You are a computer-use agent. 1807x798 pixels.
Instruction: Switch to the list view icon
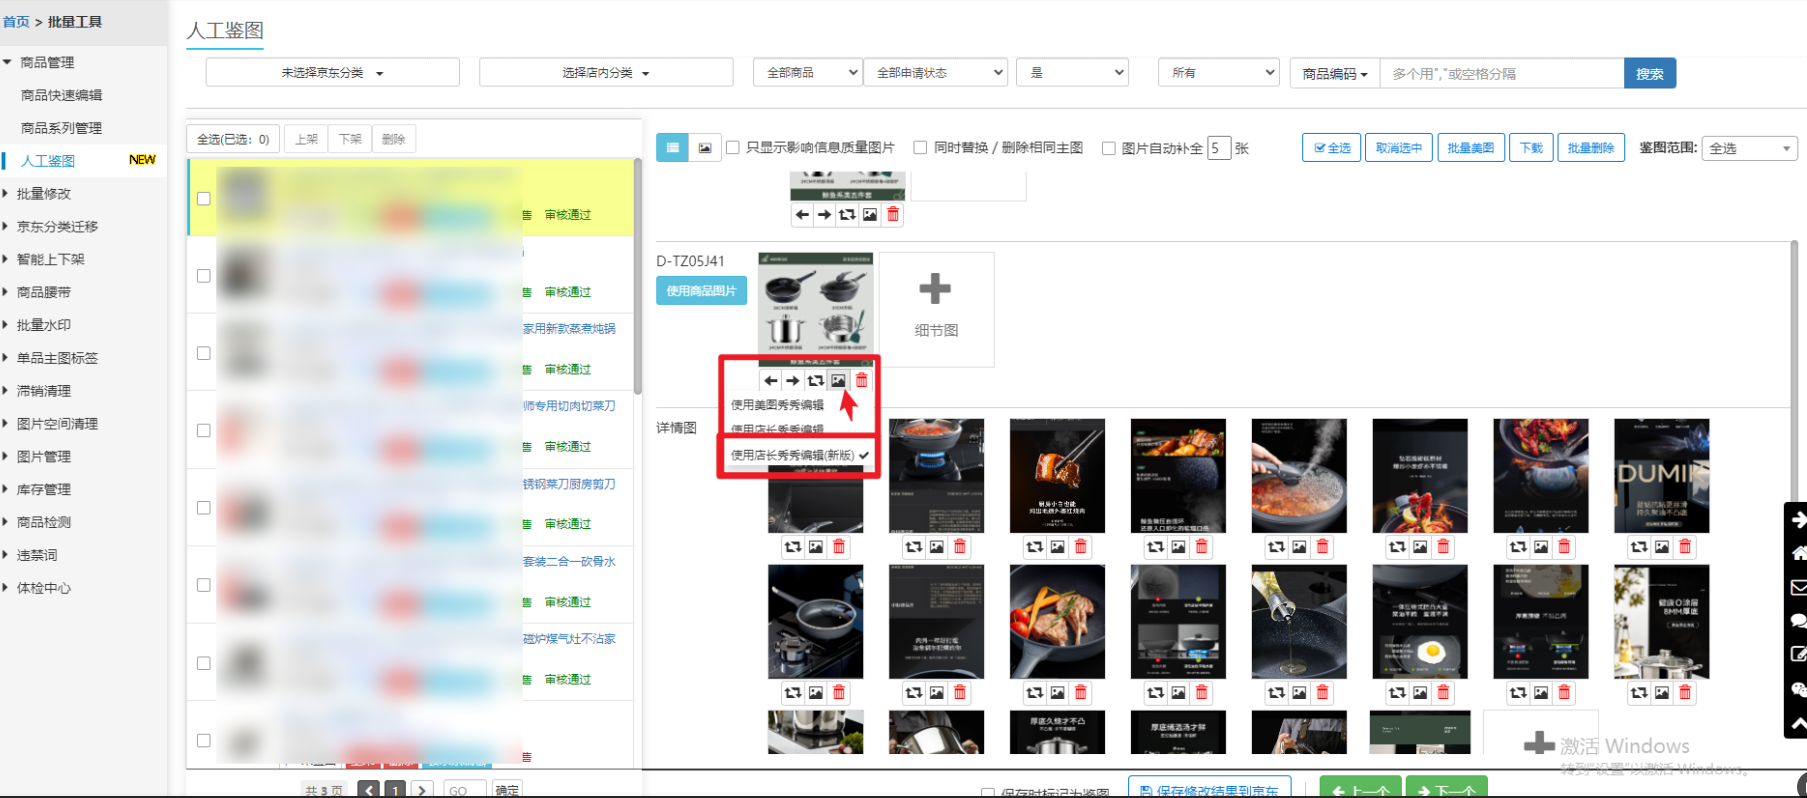point(672,148)
